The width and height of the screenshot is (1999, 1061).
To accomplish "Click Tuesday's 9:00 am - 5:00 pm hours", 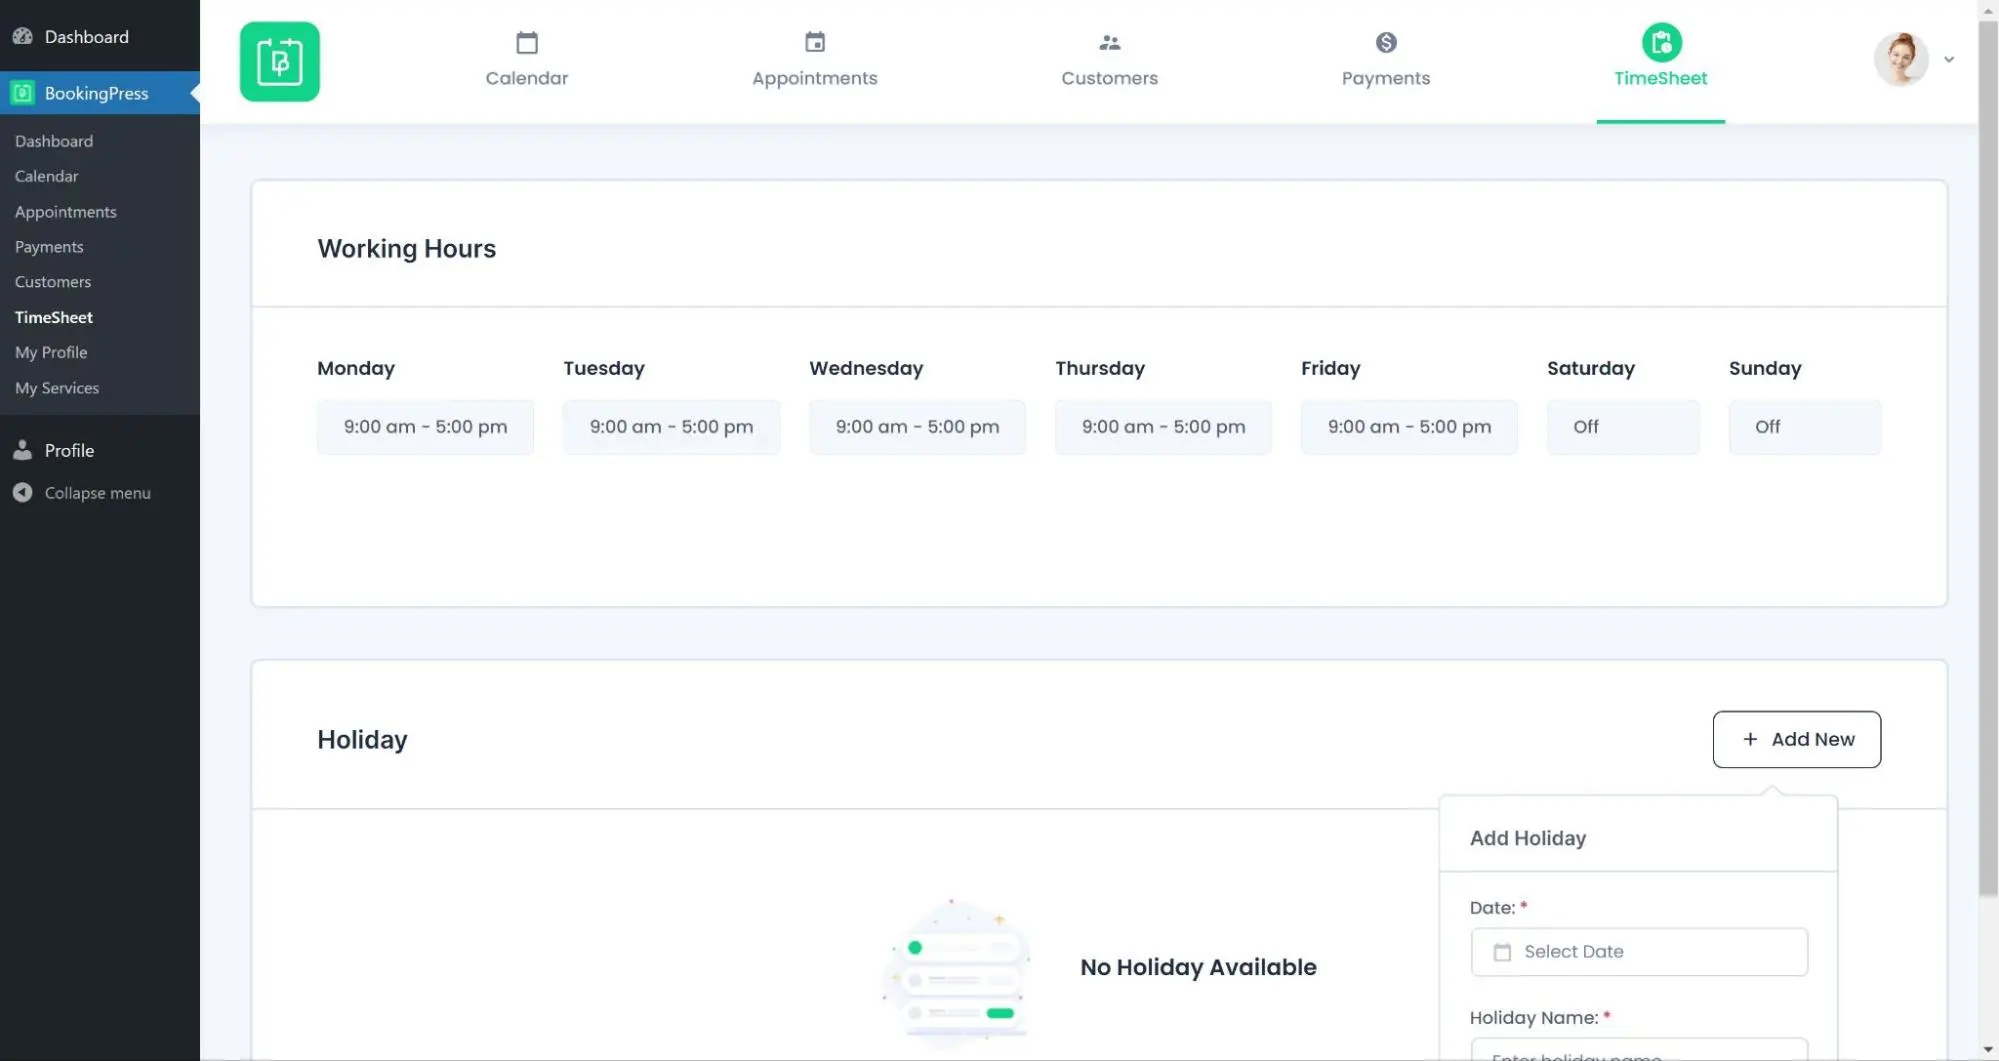I will click(x=671, y=427).
